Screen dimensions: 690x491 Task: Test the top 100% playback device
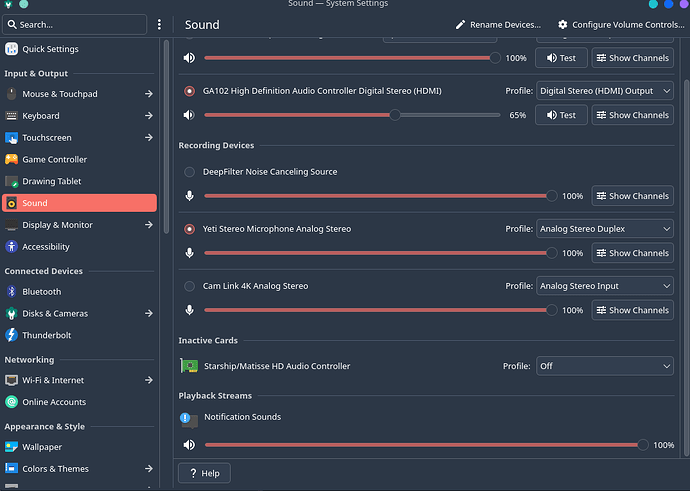coord(561,58)
